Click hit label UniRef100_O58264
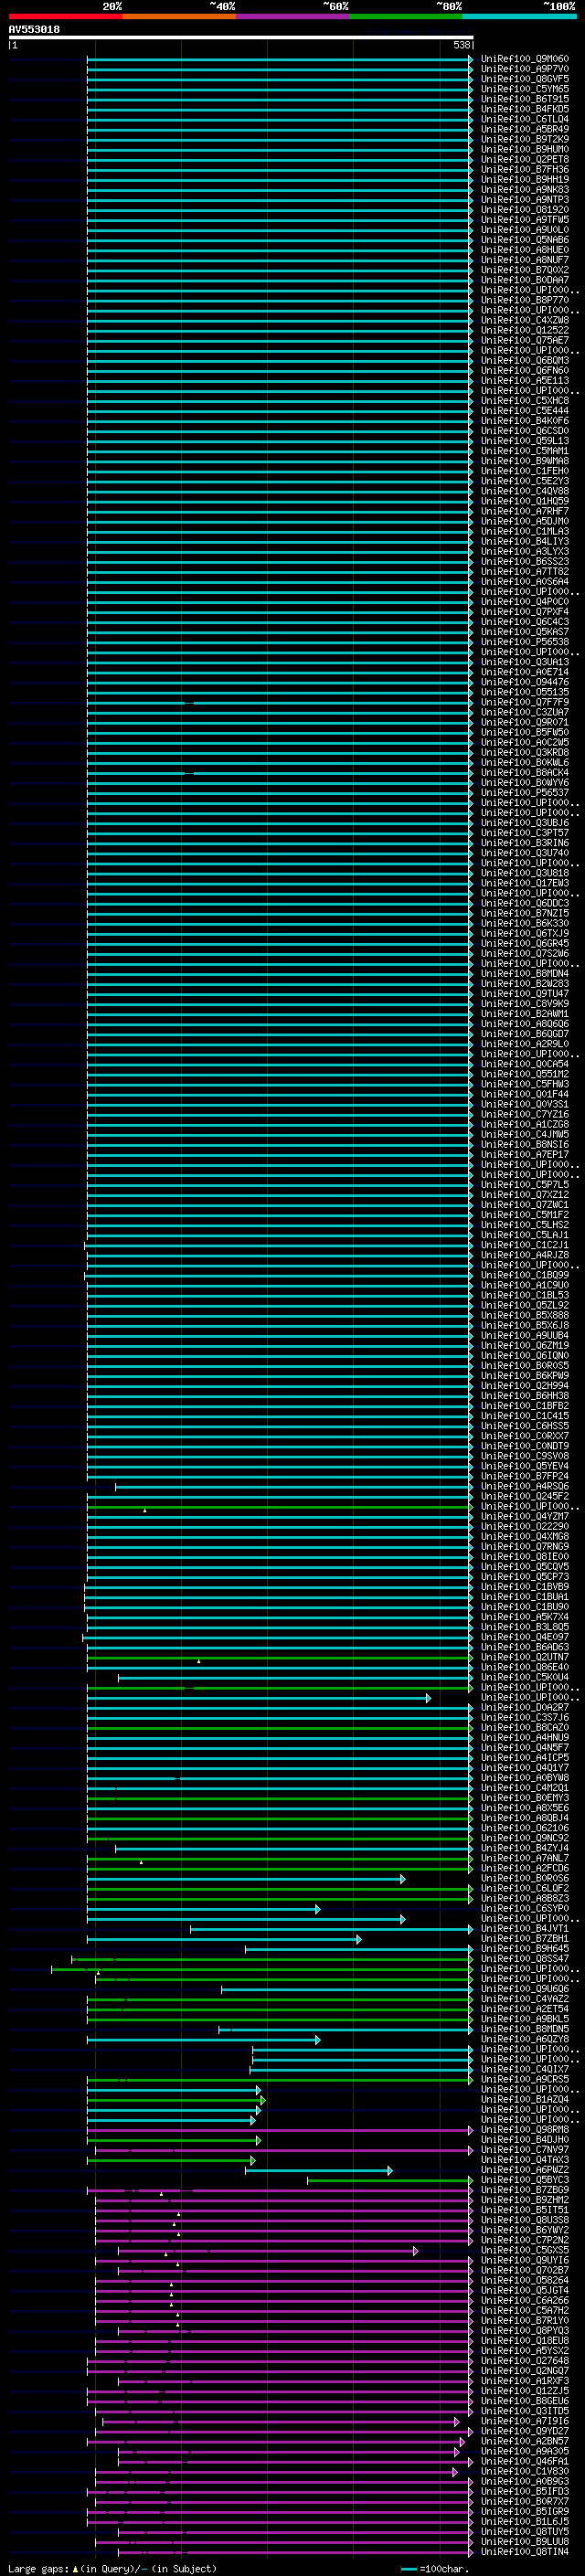 [525, 2281]
